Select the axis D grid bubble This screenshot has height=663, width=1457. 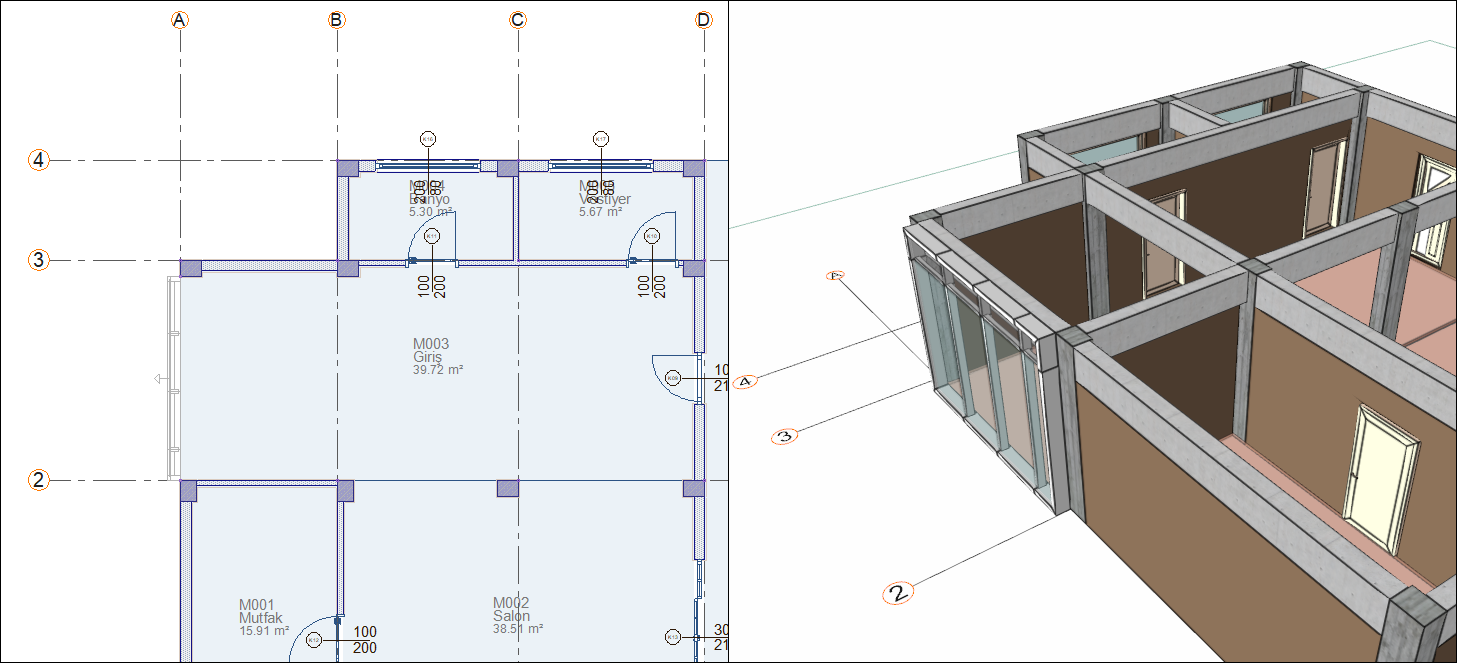pos(704,20)
